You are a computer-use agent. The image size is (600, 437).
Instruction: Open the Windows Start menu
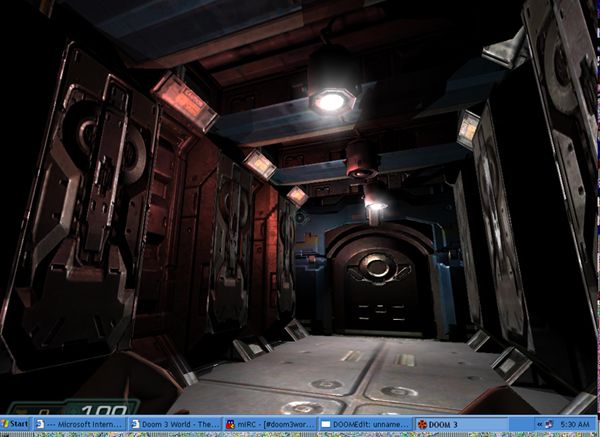coord(15,424)
